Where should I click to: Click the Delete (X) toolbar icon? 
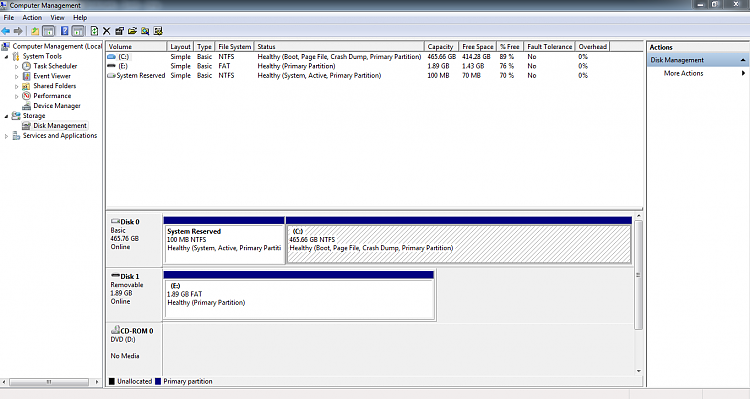click(107, 31)
